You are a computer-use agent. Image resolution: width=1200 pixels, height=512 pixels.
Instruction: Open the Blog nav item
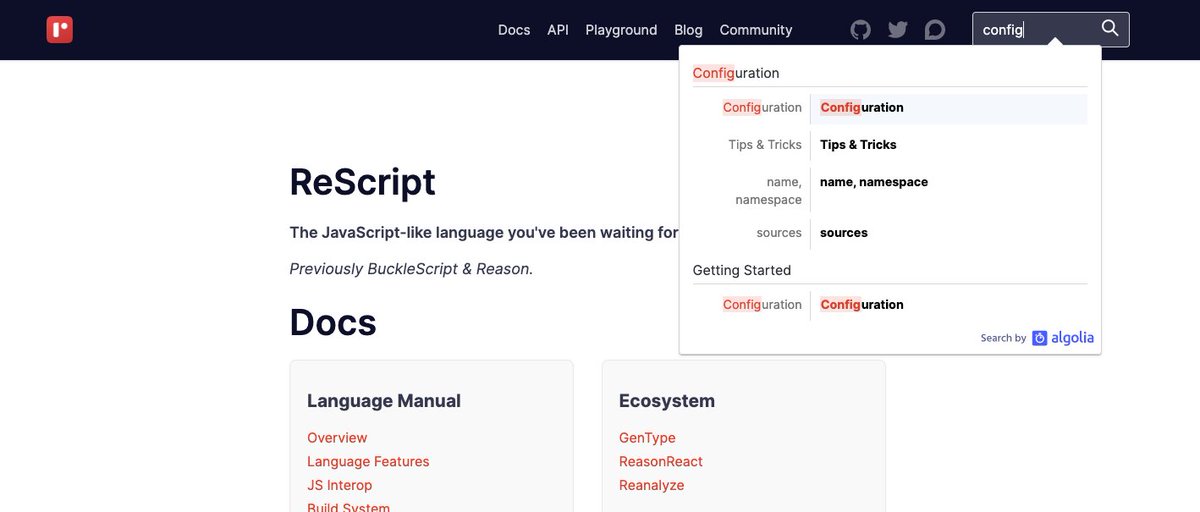(688, 30)
